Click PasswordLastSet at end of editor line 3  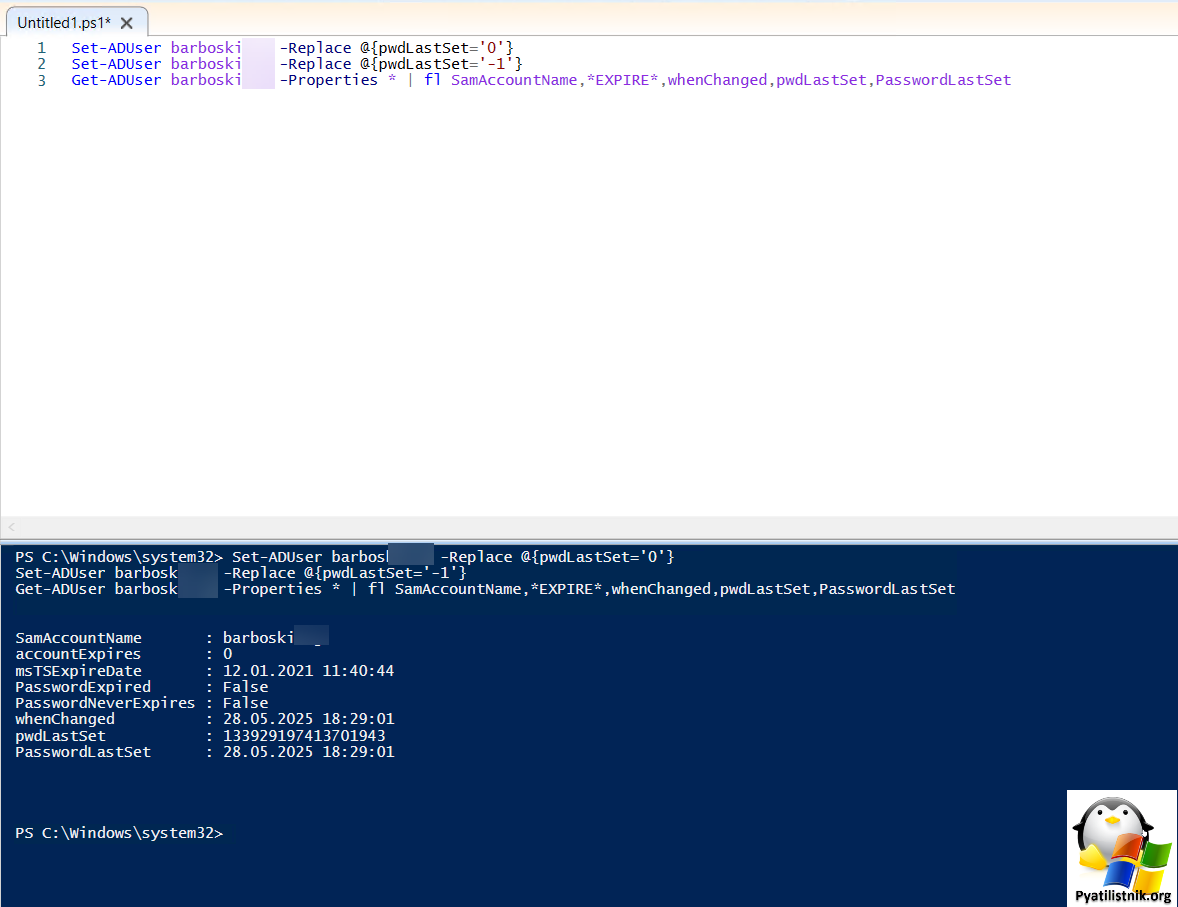tap(944, 80)
